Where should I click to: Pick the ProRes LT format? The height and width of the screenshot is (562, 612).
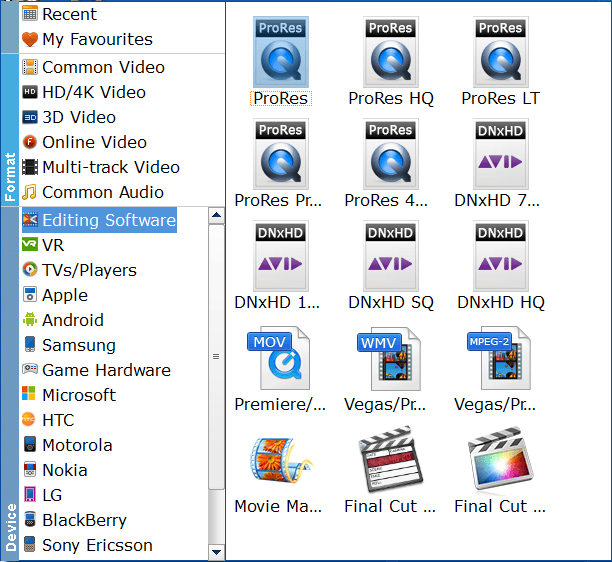501,52
